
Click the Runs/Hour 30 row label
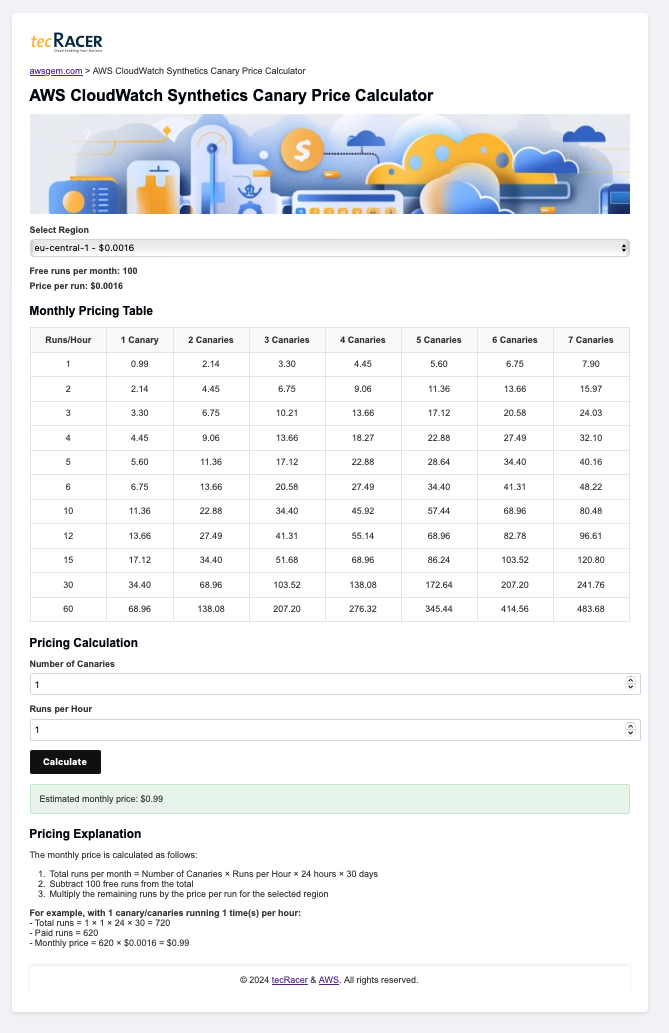[68, 585]
